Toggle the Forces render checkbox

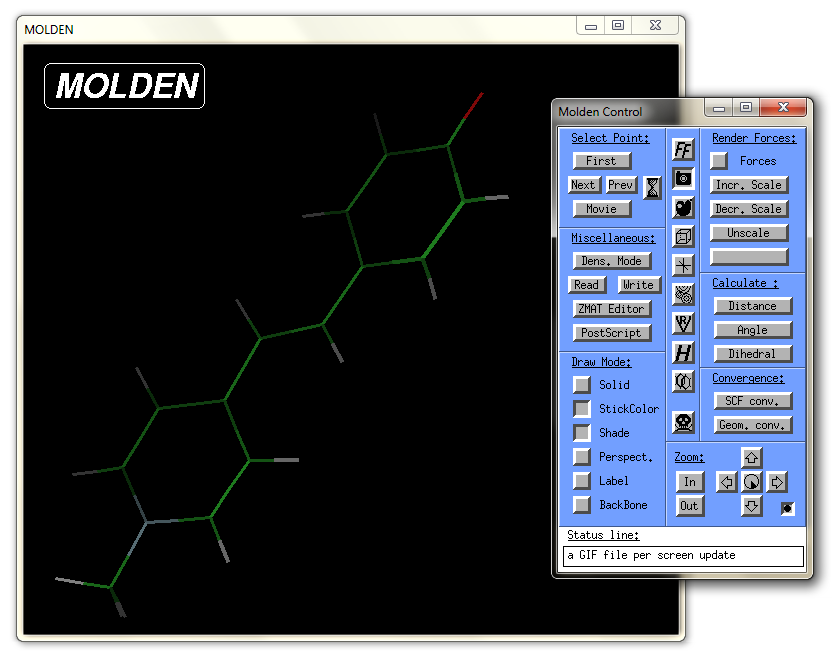tap(718, 161)
